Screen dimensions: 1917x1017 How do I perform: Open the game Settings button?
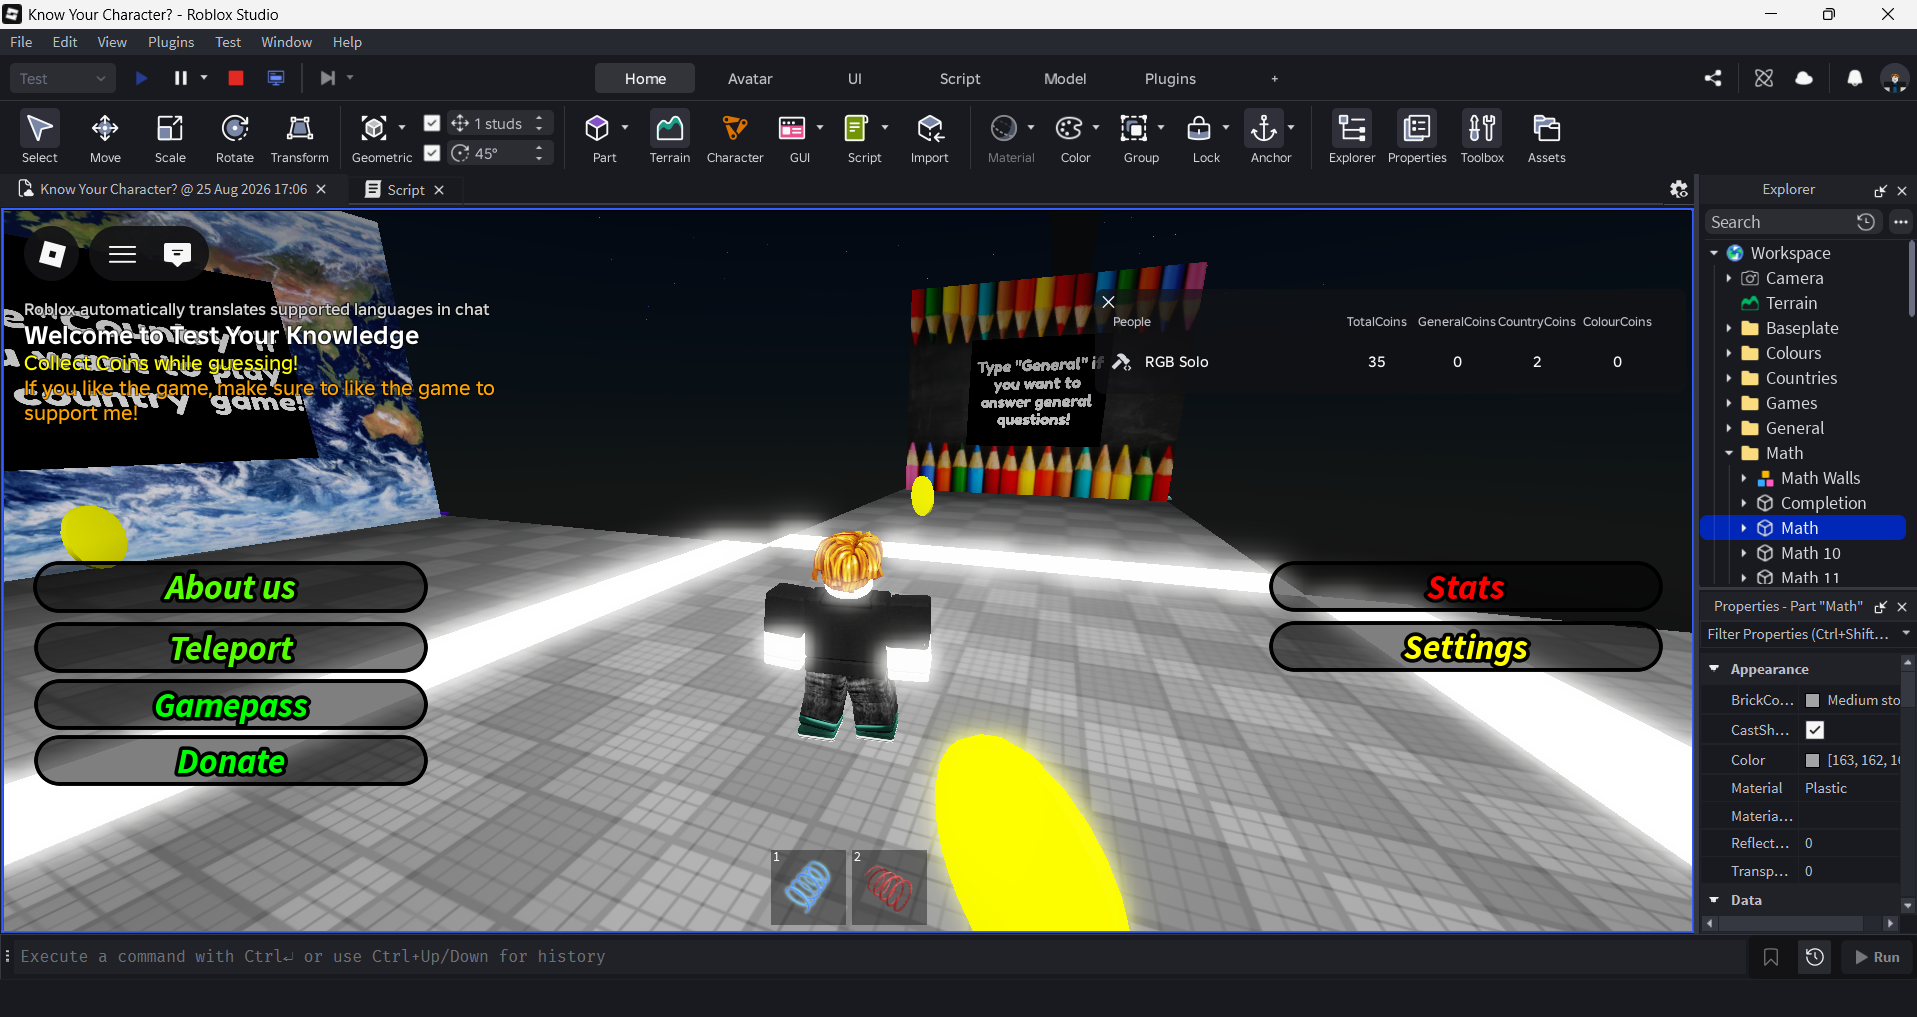[1465, 647]
